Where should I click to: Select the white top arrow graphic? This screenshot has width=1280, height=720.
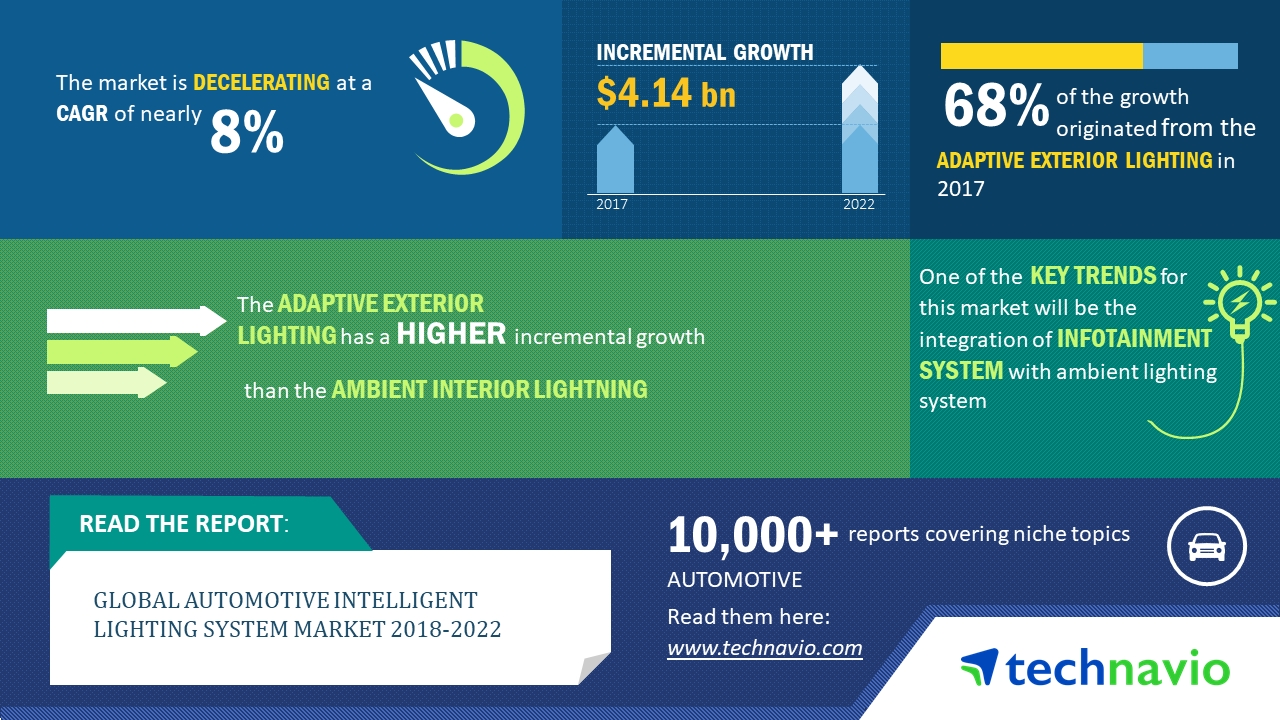click(x=137, y=321)
